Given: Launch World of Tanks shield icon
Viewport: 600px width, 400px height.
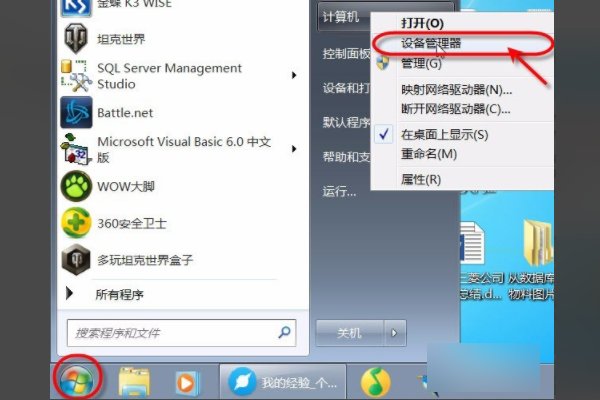Looking at the screenshot, I should tap(76, 38).
